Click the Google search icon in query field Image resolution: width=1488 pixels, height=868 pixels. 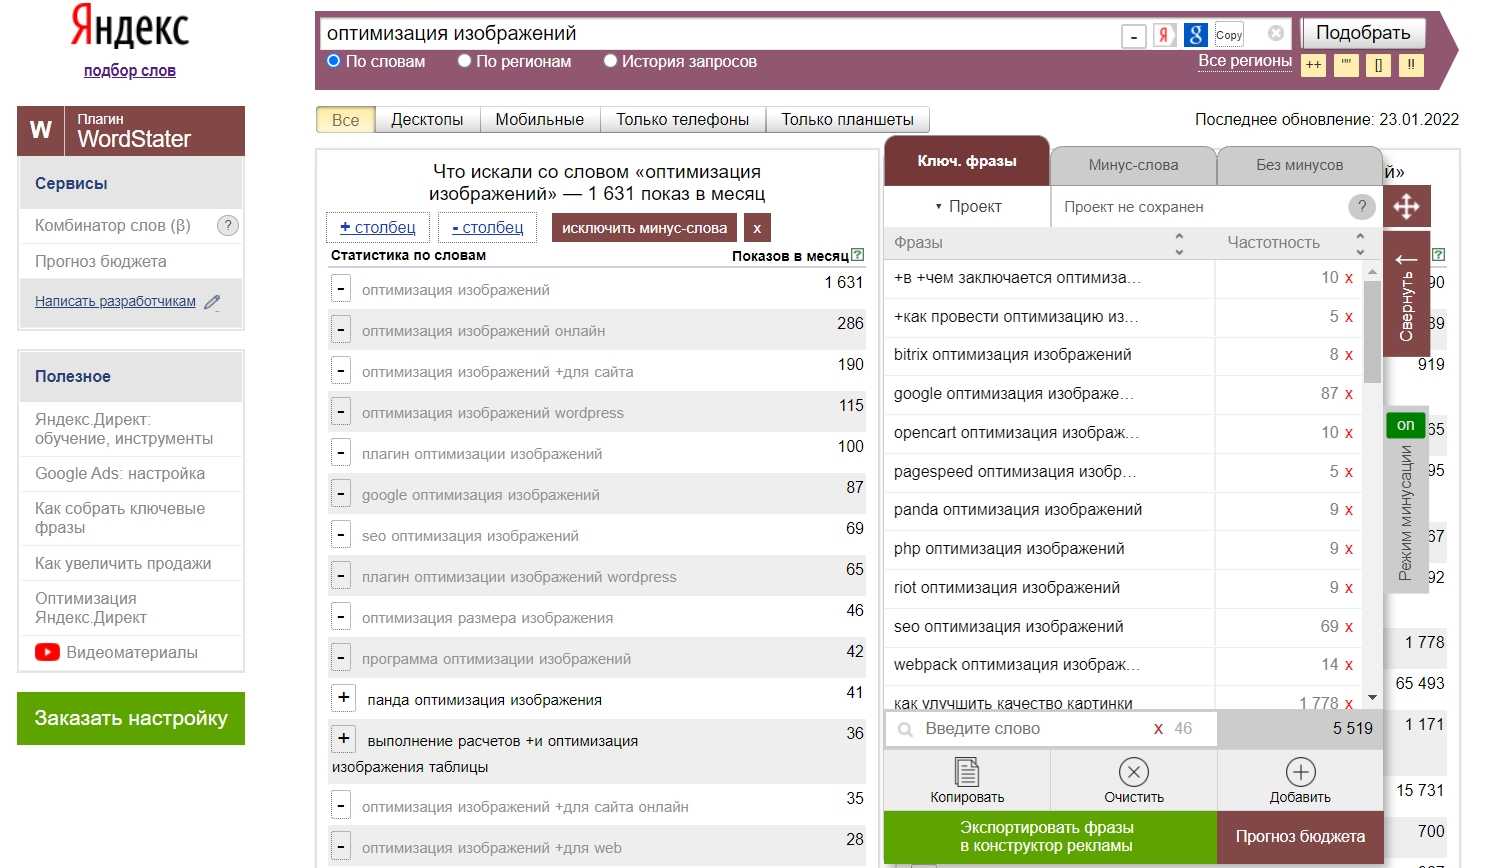(x=1195, y=35)
